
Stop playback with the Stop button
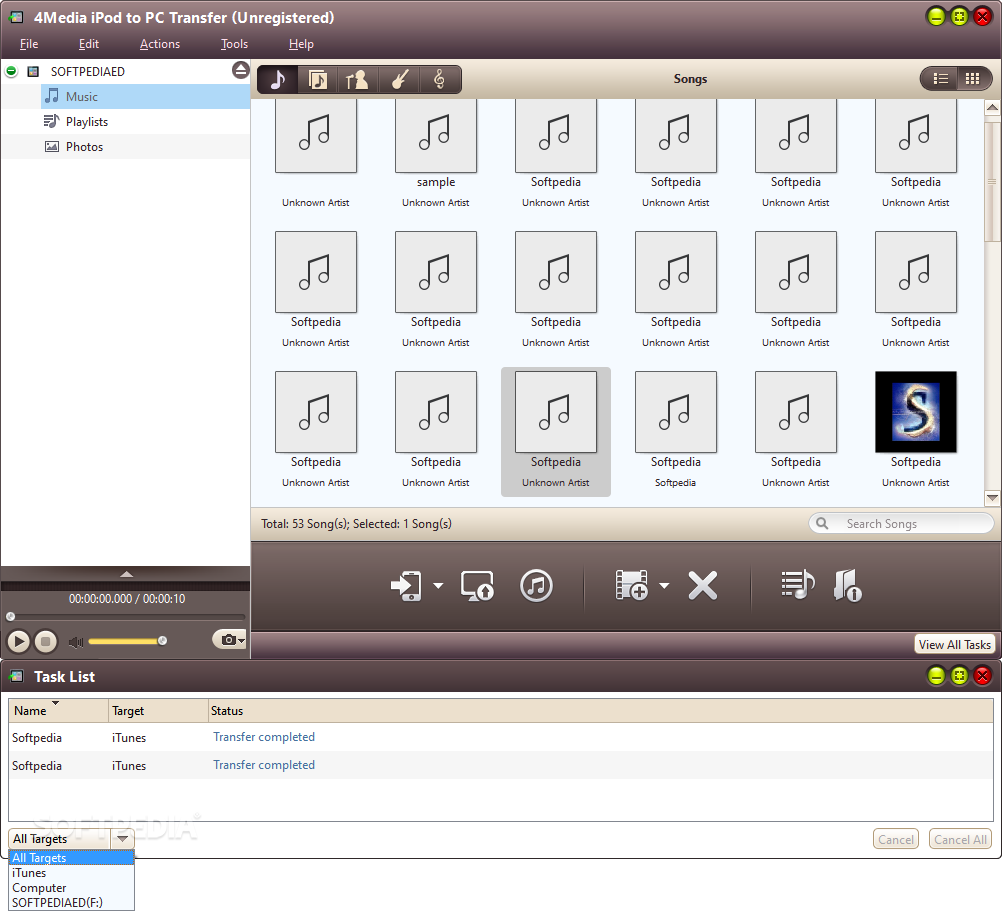45,641
